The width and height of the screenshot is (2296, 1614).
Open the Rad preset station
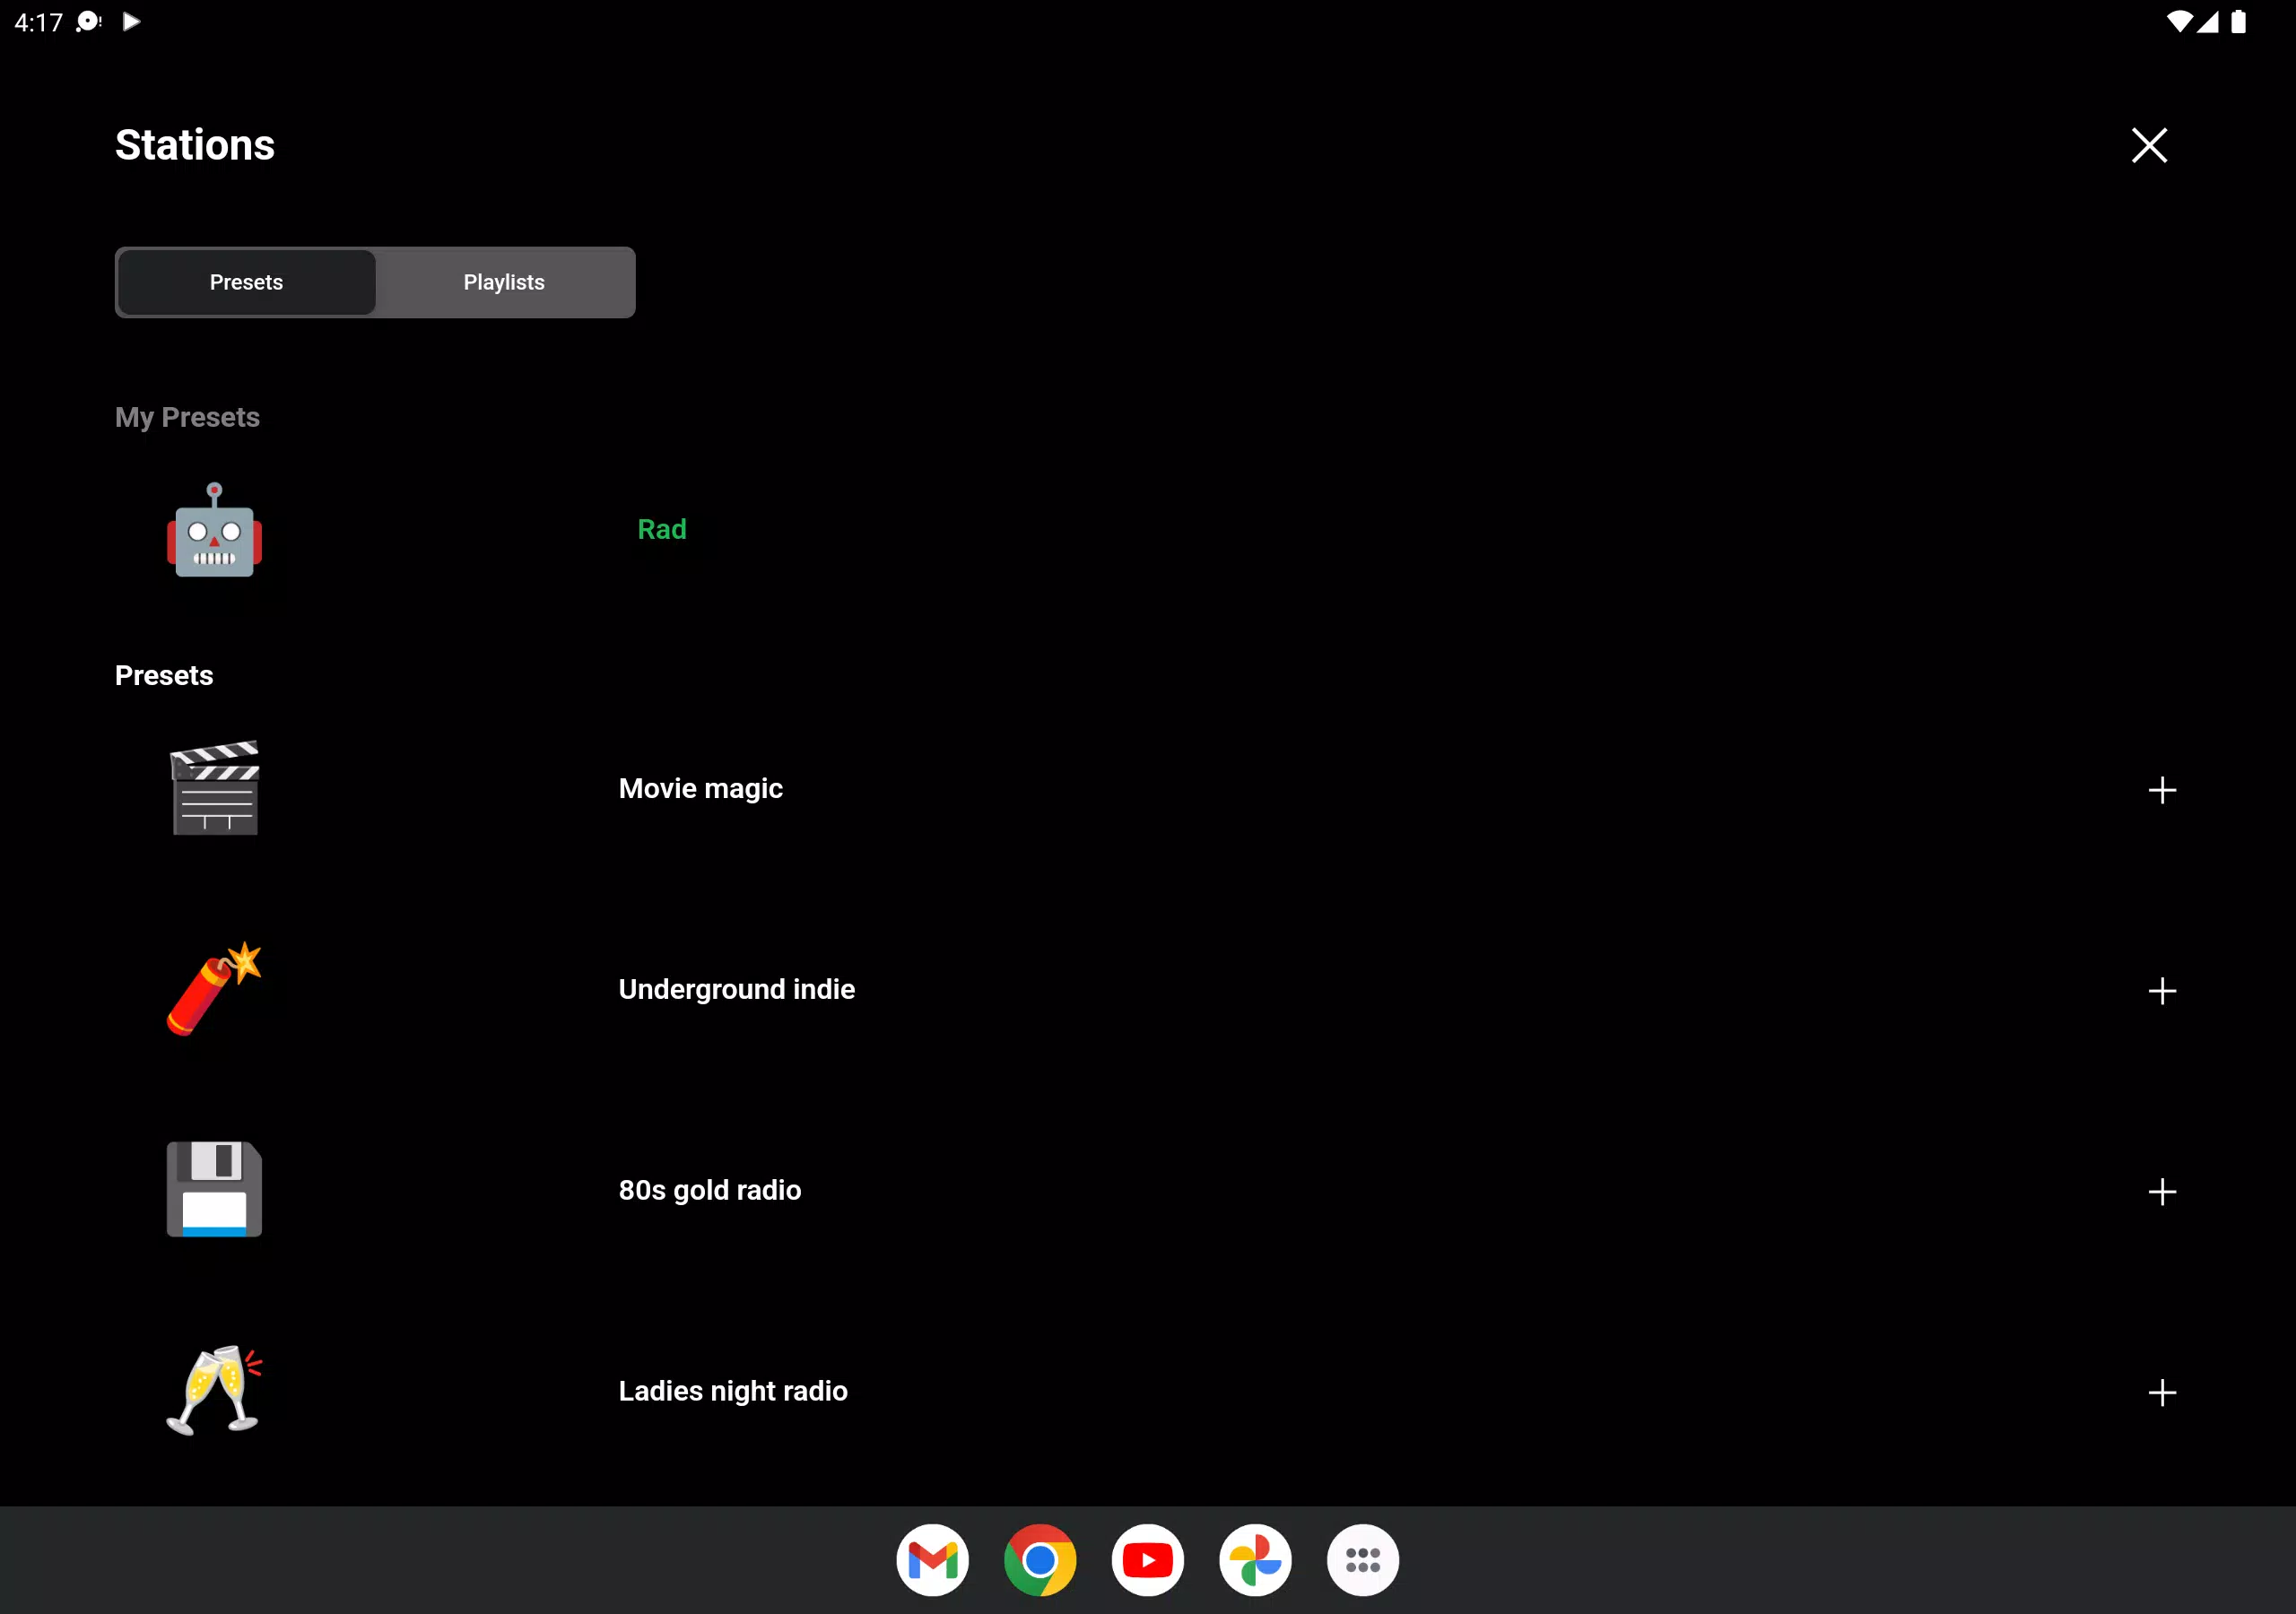point(662,529)
